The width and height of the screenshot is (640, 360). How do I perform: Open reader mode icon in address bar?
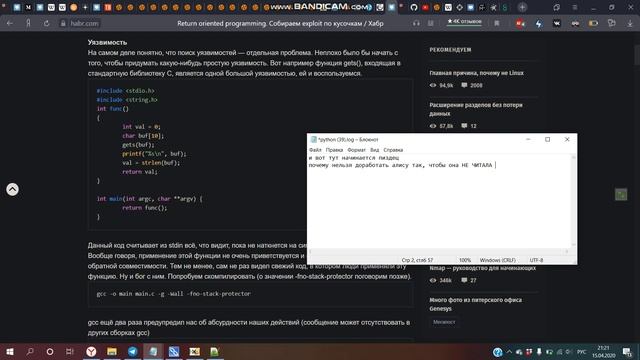[431, 23]
